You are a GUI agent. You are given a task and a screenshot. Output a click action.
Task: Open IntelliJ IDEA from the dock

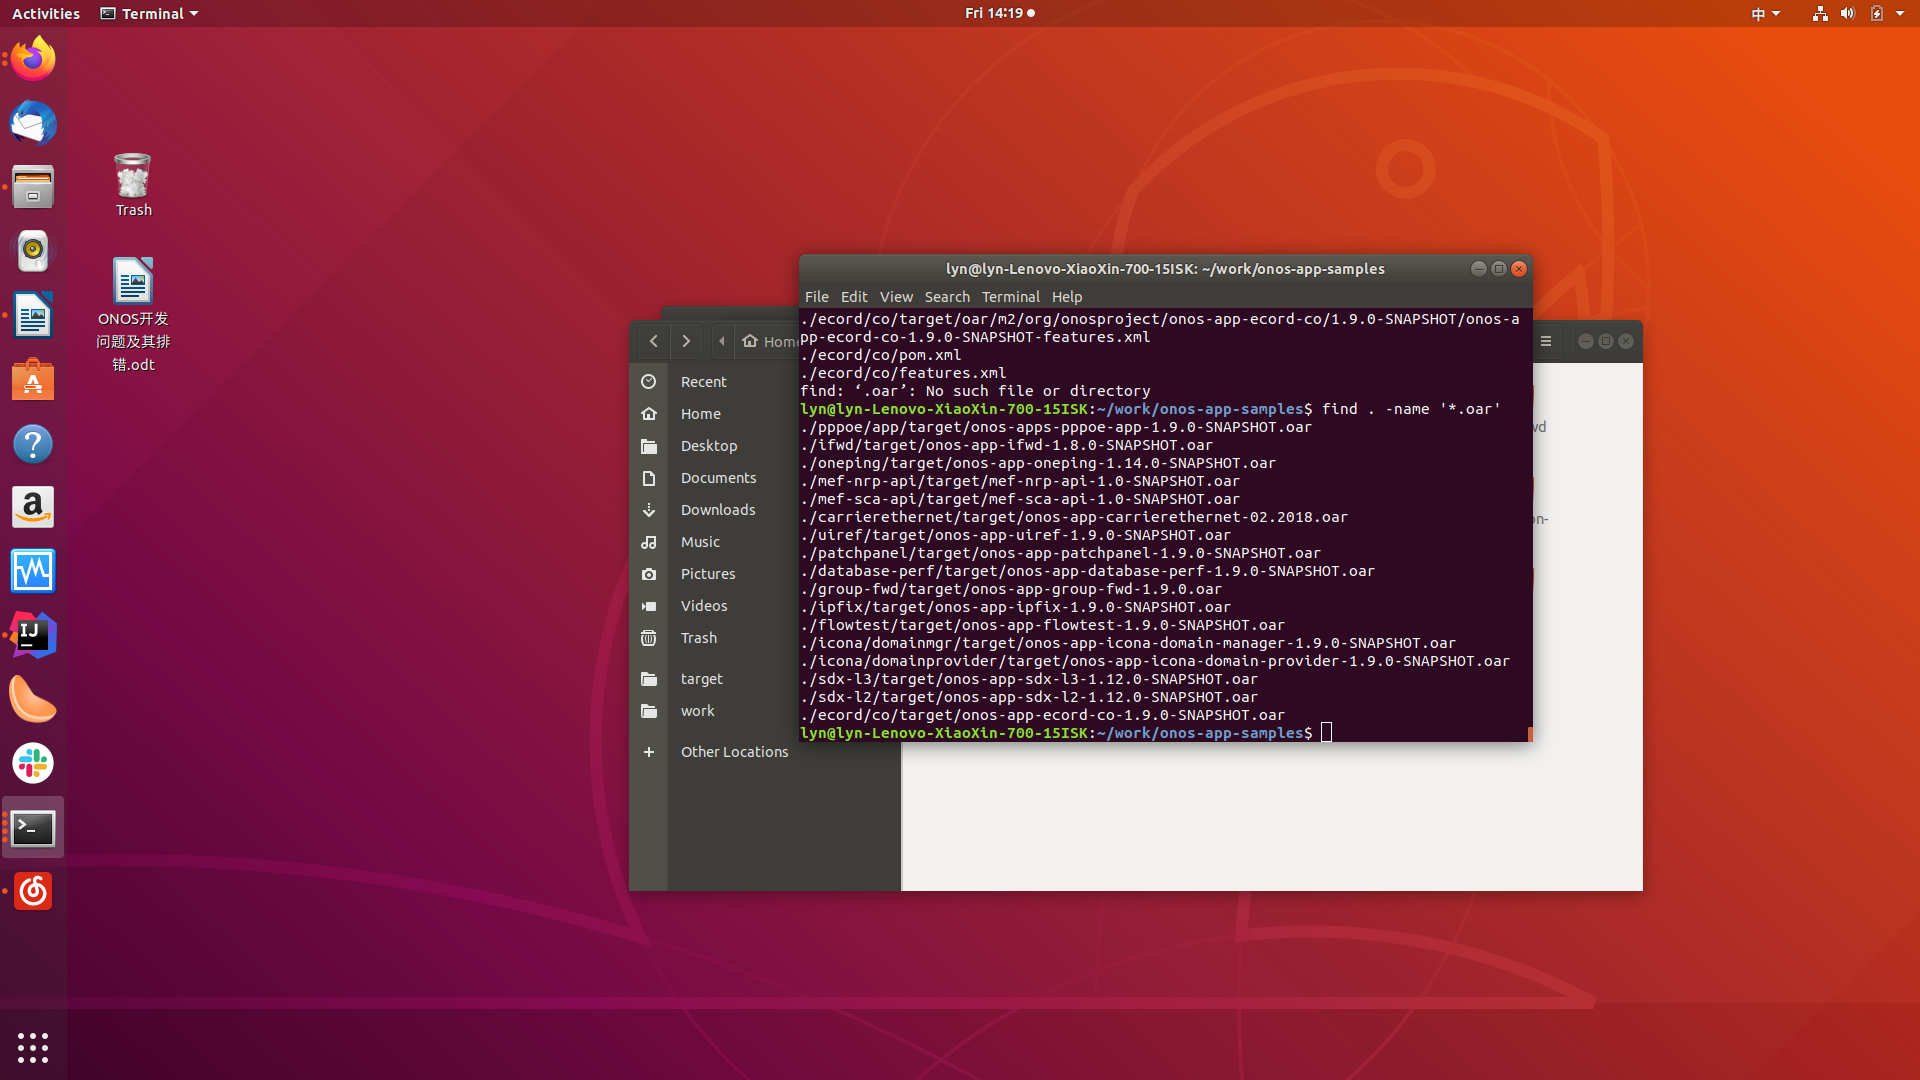[33, 635]
